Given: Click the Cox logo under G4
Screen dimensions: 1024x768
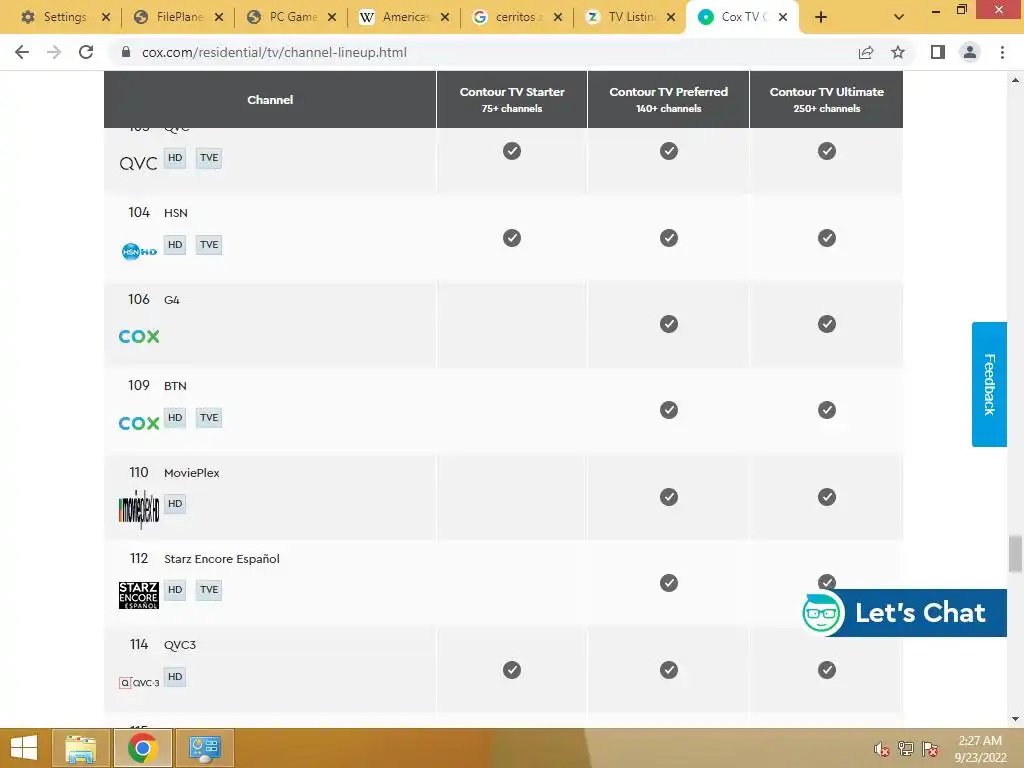Looking at the screenshot, I should coord(139,336).
